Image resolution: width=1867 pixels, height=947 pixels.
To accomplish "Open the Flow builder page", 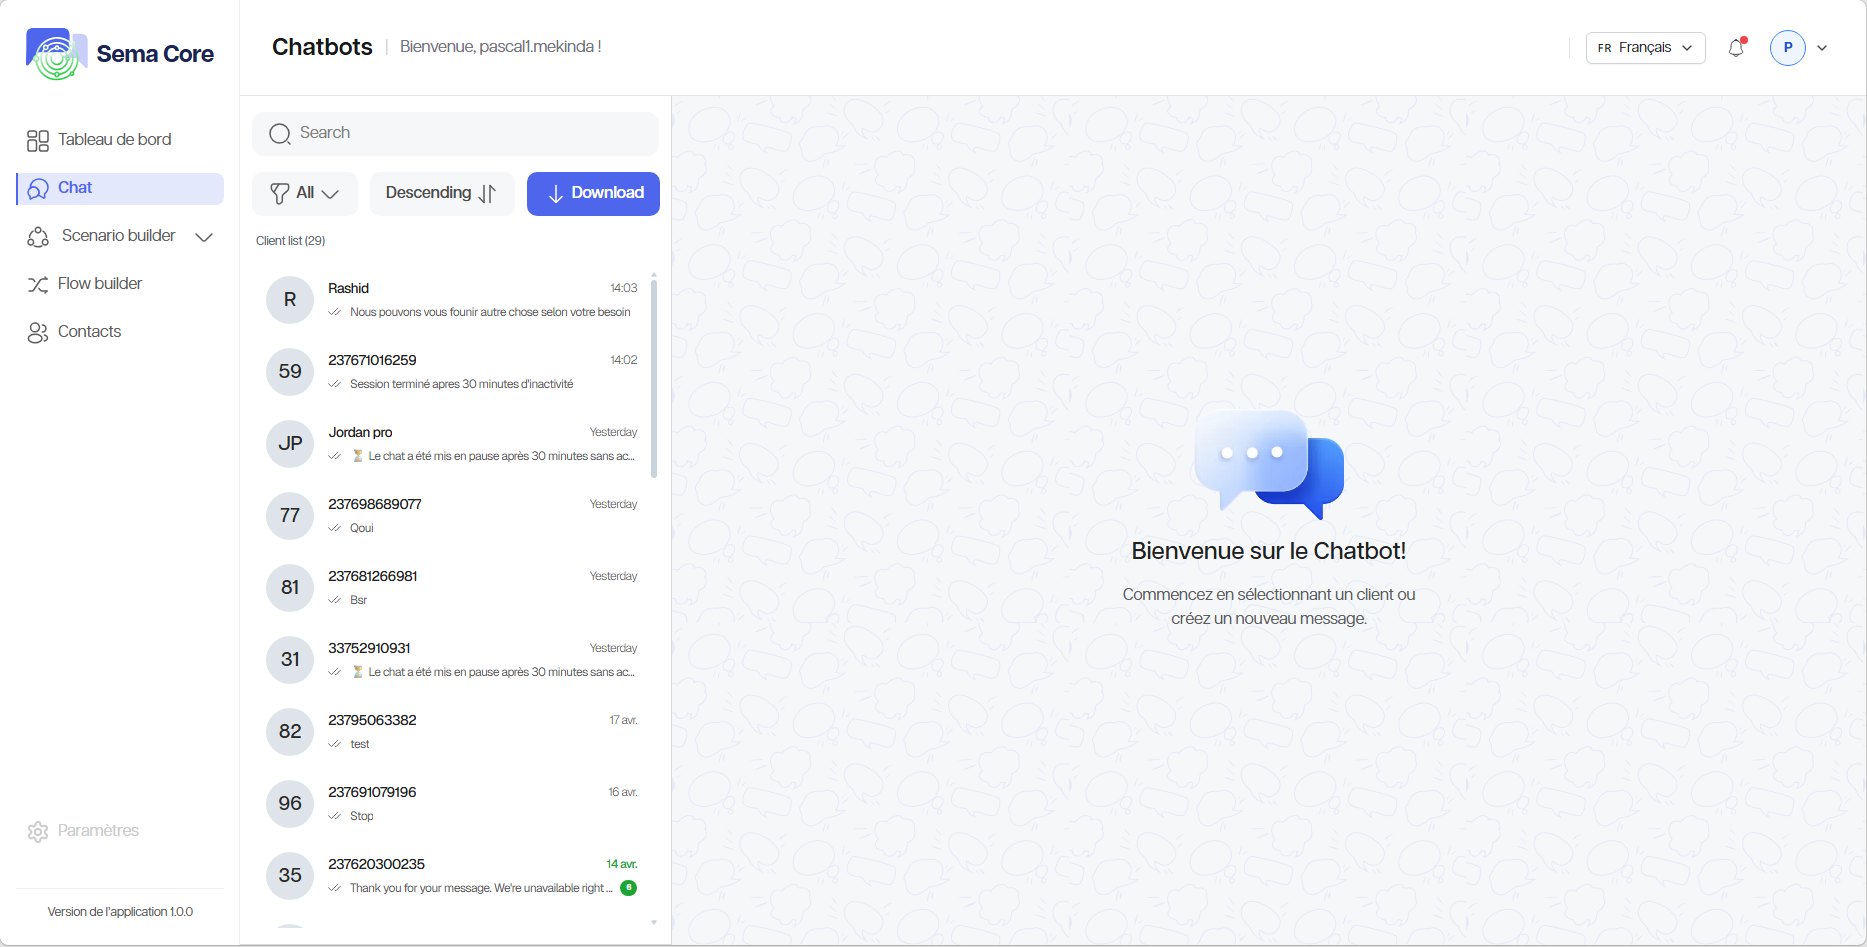I will 100,284.
